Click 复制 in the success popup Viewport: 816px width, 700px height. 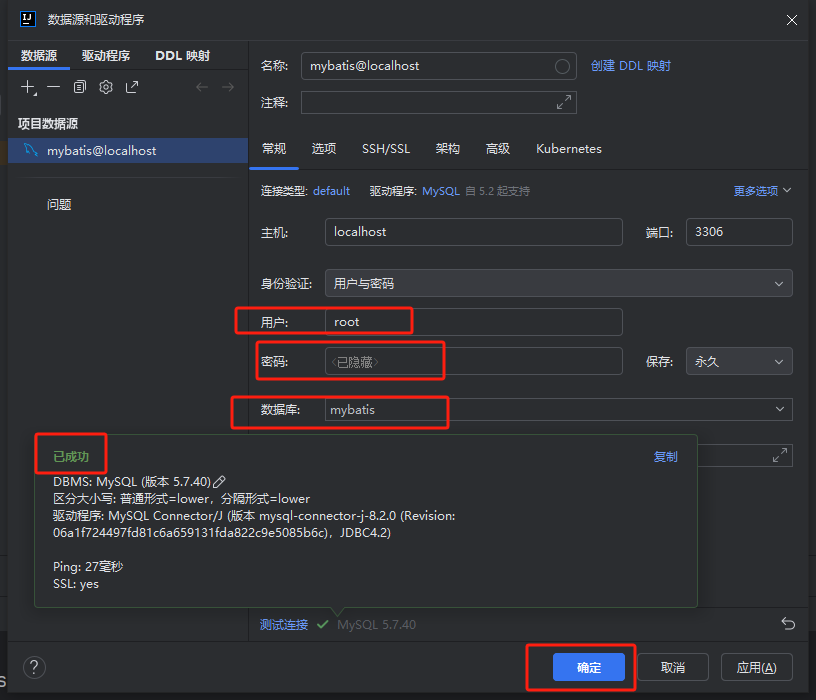(665, 456)
